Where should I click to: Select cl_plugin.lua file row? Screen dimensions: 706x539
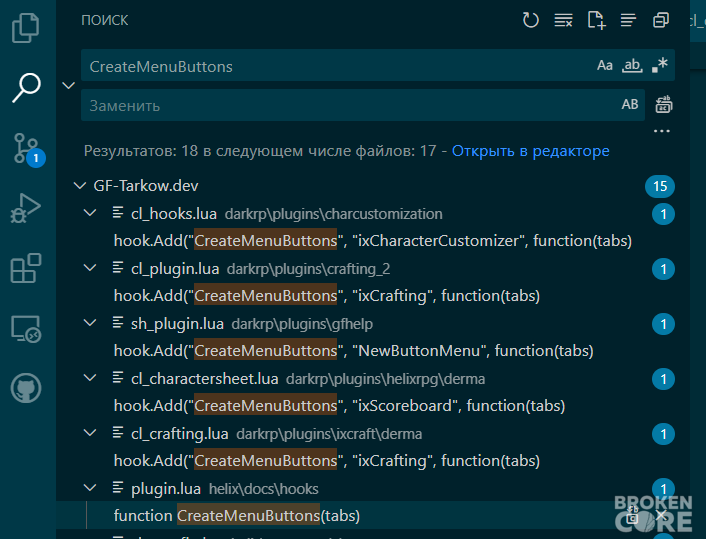[x=373, y=268]
